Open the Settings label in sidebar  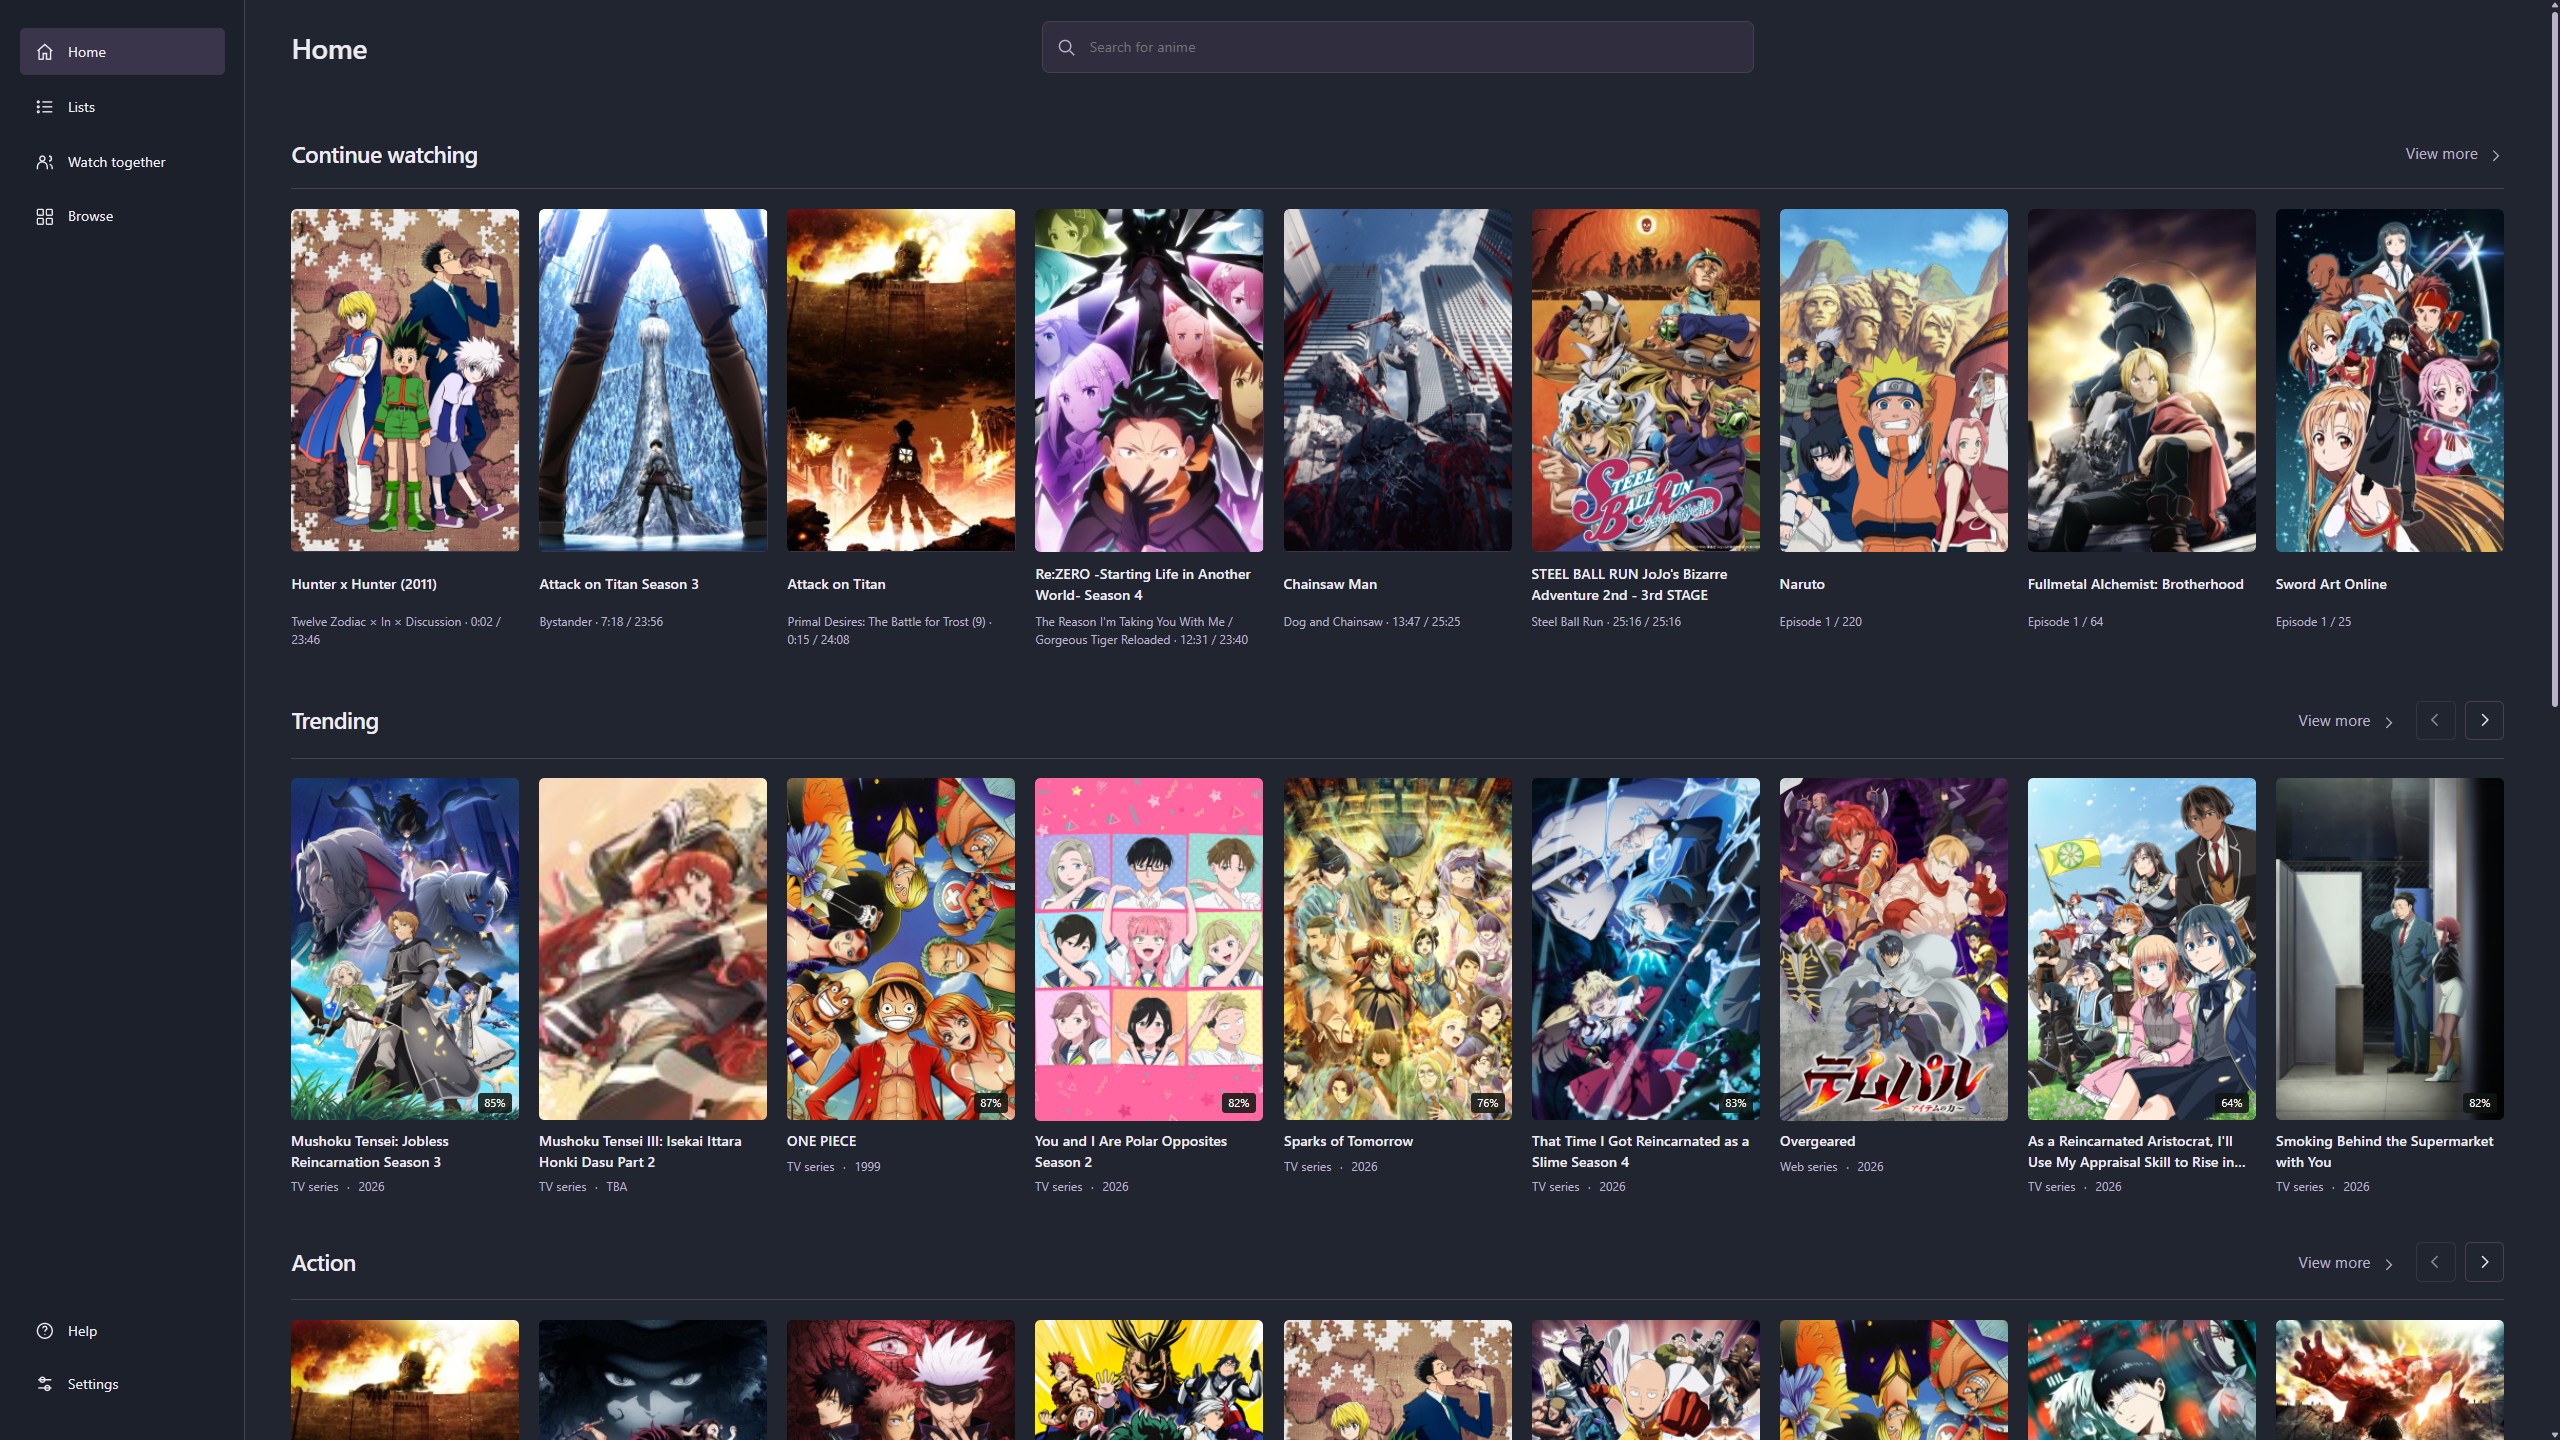[x=93, y=1384]
